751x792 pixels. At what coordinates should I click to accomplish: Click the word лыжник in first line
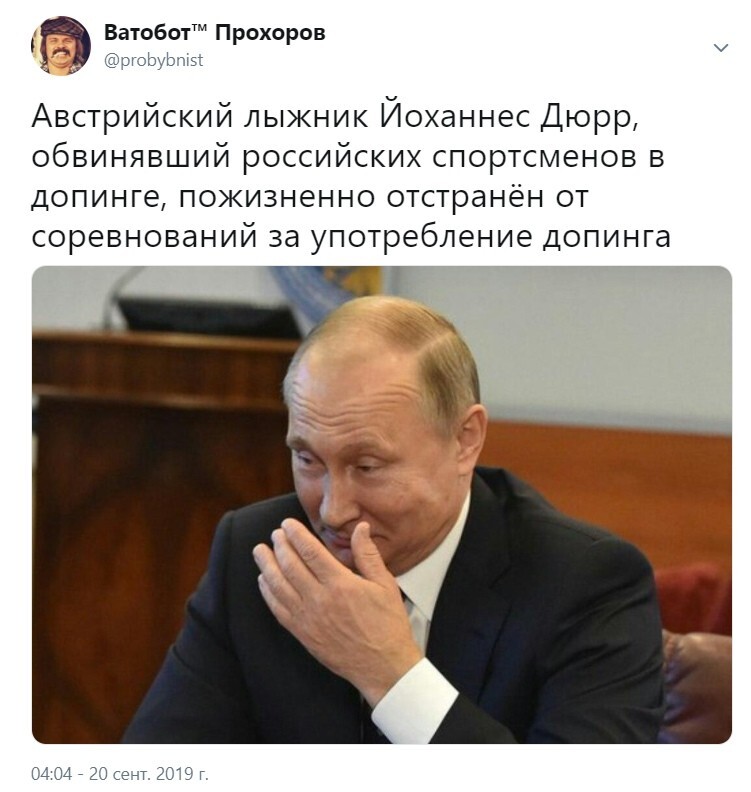(307, 118)
